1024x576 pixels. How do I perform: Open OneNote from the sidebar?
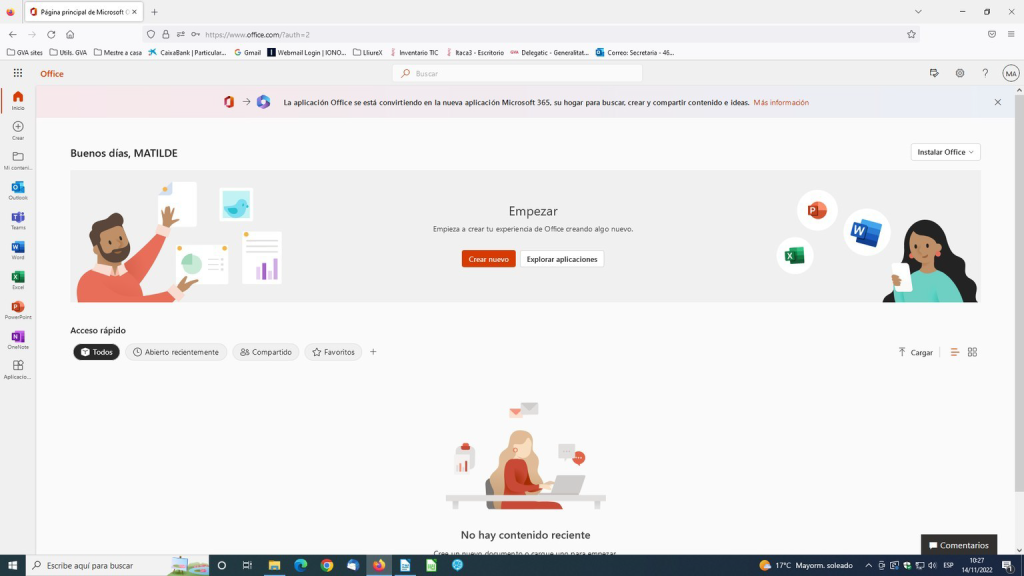click(x=18, y=339)
